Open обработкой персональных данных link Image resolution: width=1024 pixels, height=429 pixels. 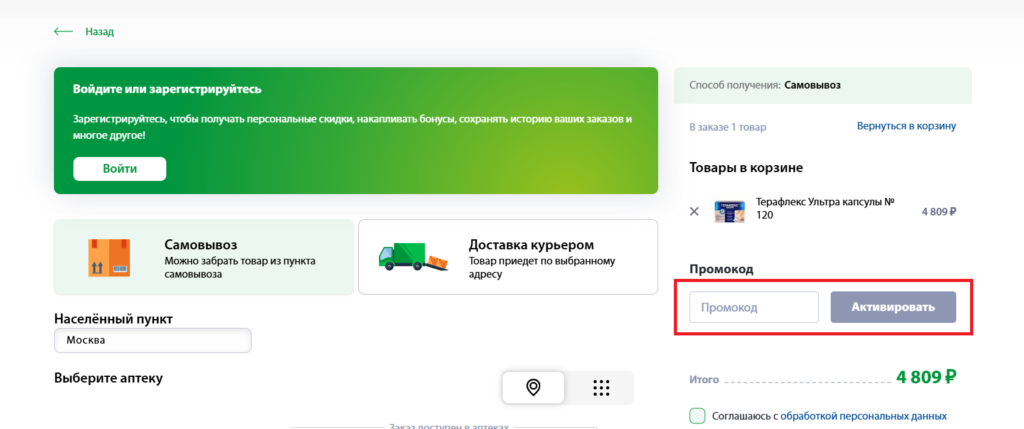click(x=863, y=416)
